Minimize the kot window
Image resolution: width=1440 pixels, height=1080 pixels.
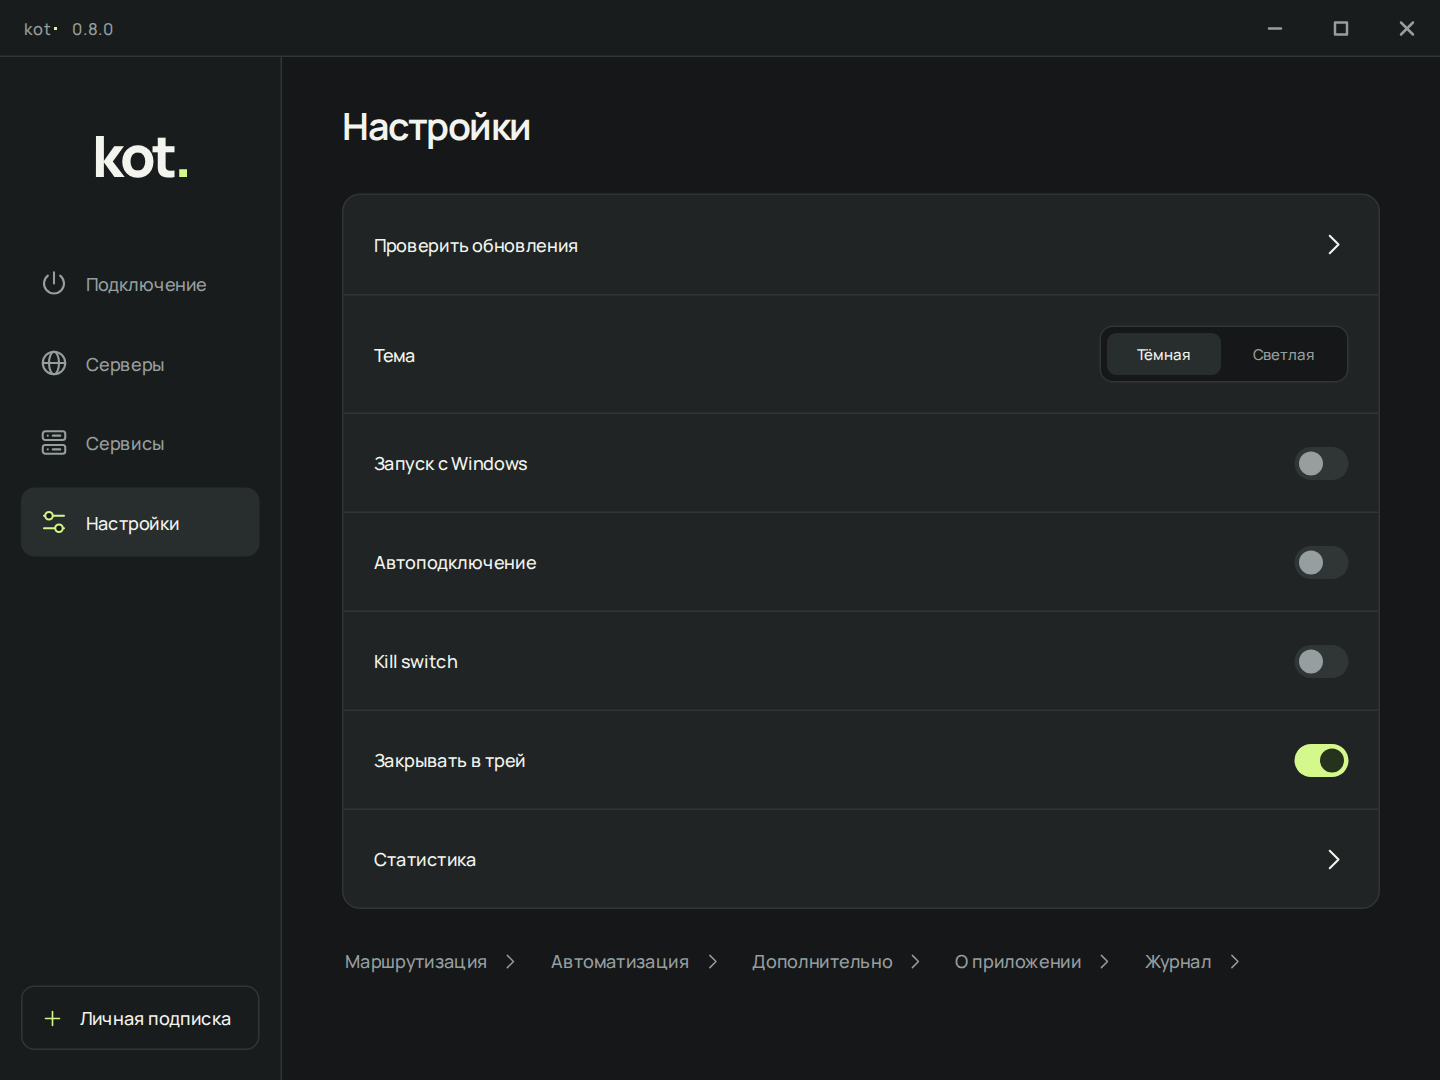pyautogui.click(x=1275, y=29)
